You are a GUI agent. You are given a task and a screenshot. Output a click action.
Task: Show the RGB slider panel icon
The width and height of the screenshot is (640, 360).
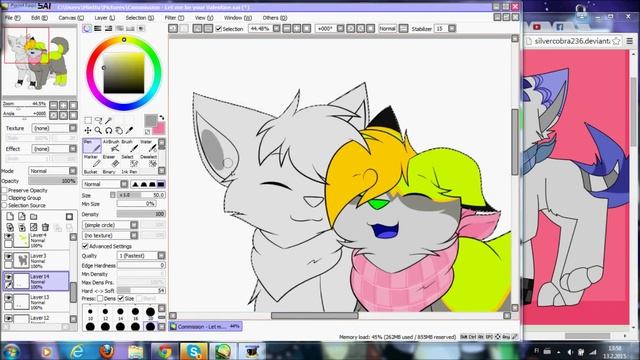click(98, 28)
